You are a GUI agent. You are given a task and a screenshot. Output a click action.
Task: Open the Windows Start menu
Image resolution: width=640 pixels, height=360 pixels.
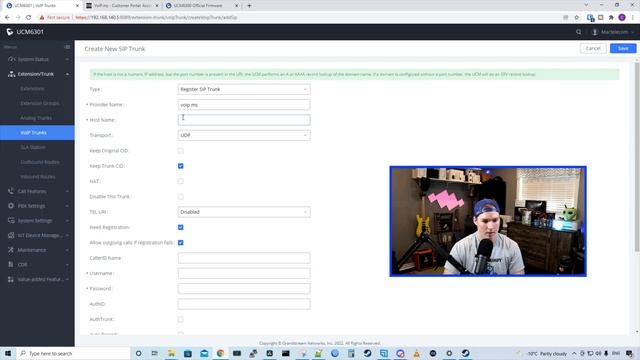(8, 353)
